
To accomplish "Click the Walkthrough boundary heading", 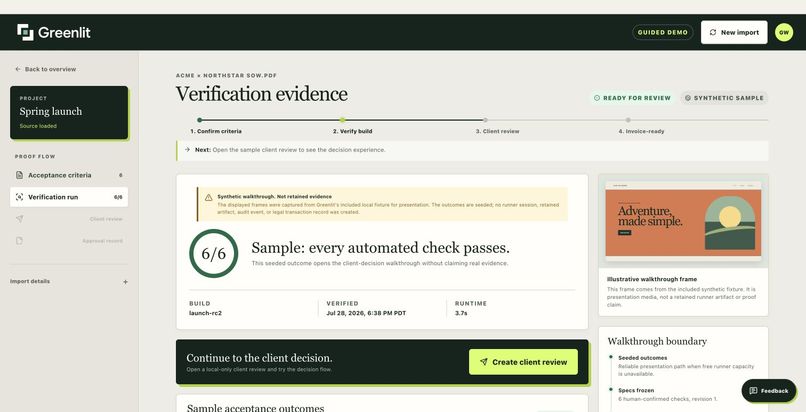I will 657,341.
